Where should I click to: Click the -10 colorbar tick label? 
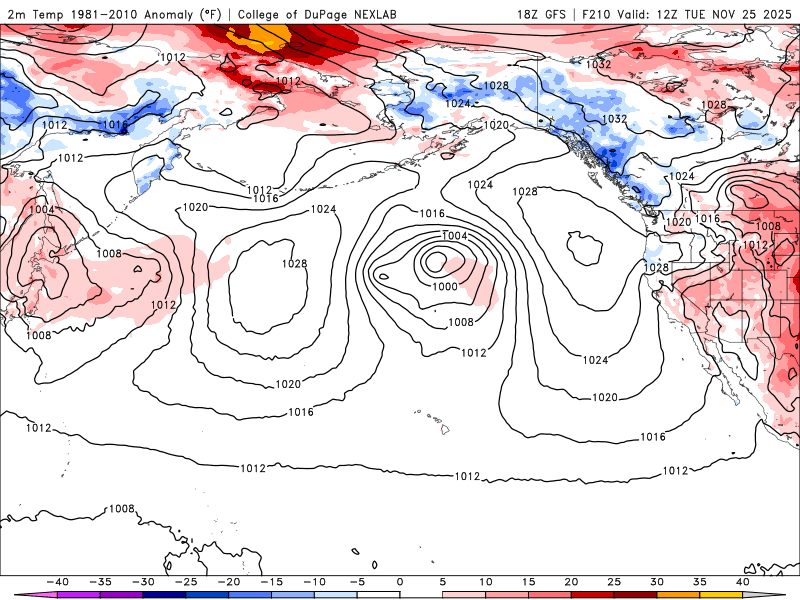coord(315,582)
